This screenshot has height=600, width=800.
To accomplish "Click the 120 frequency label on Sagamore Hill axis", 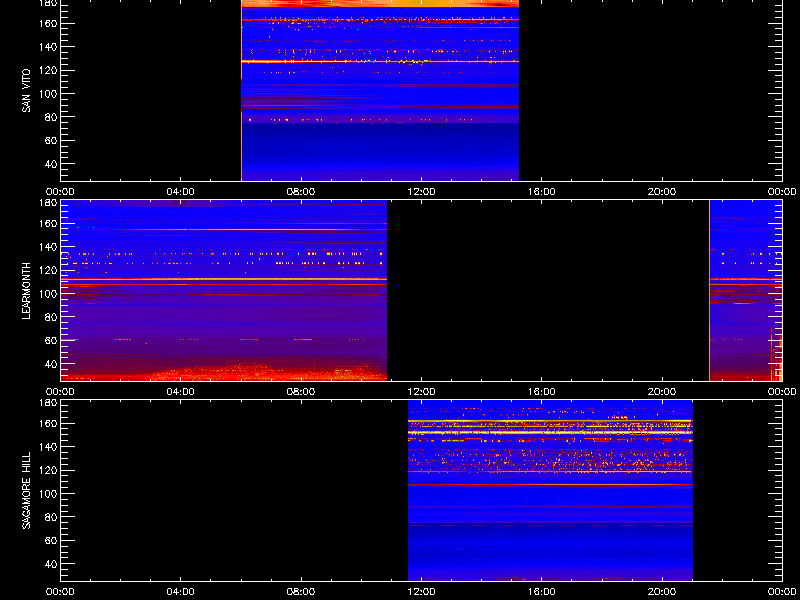I will [x=47, y=470].
